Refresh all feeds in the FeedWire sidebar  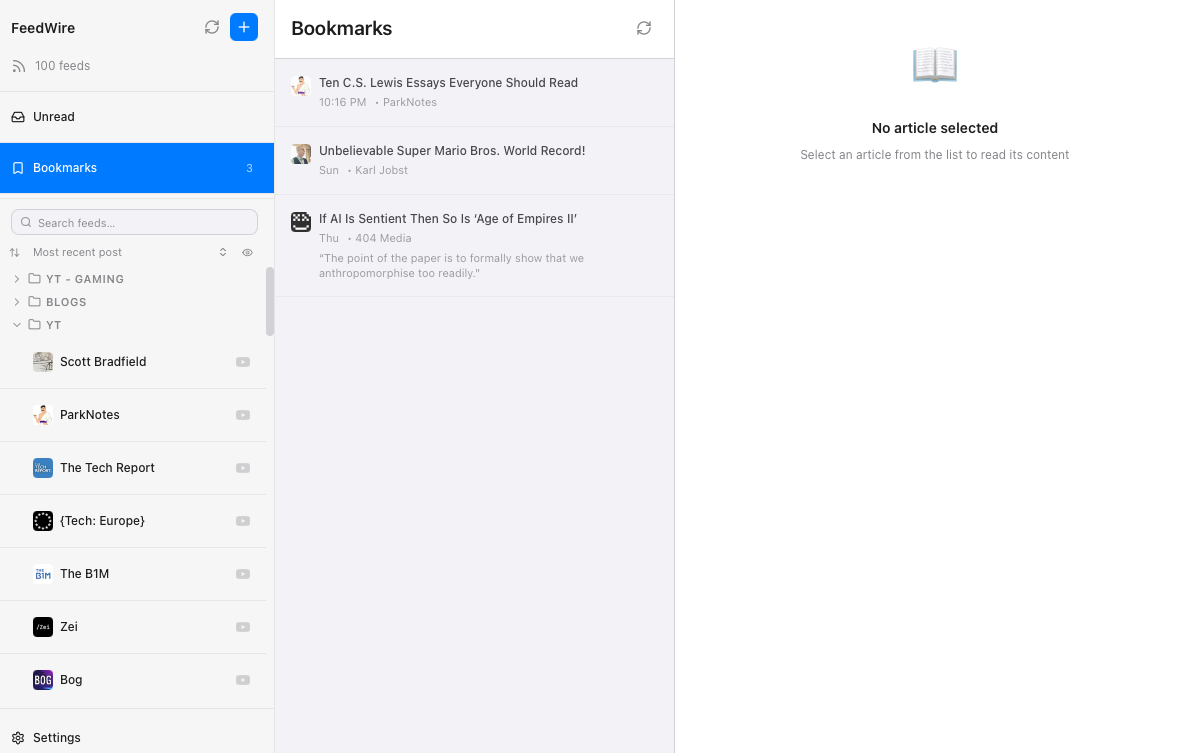[x=211, y=27]
